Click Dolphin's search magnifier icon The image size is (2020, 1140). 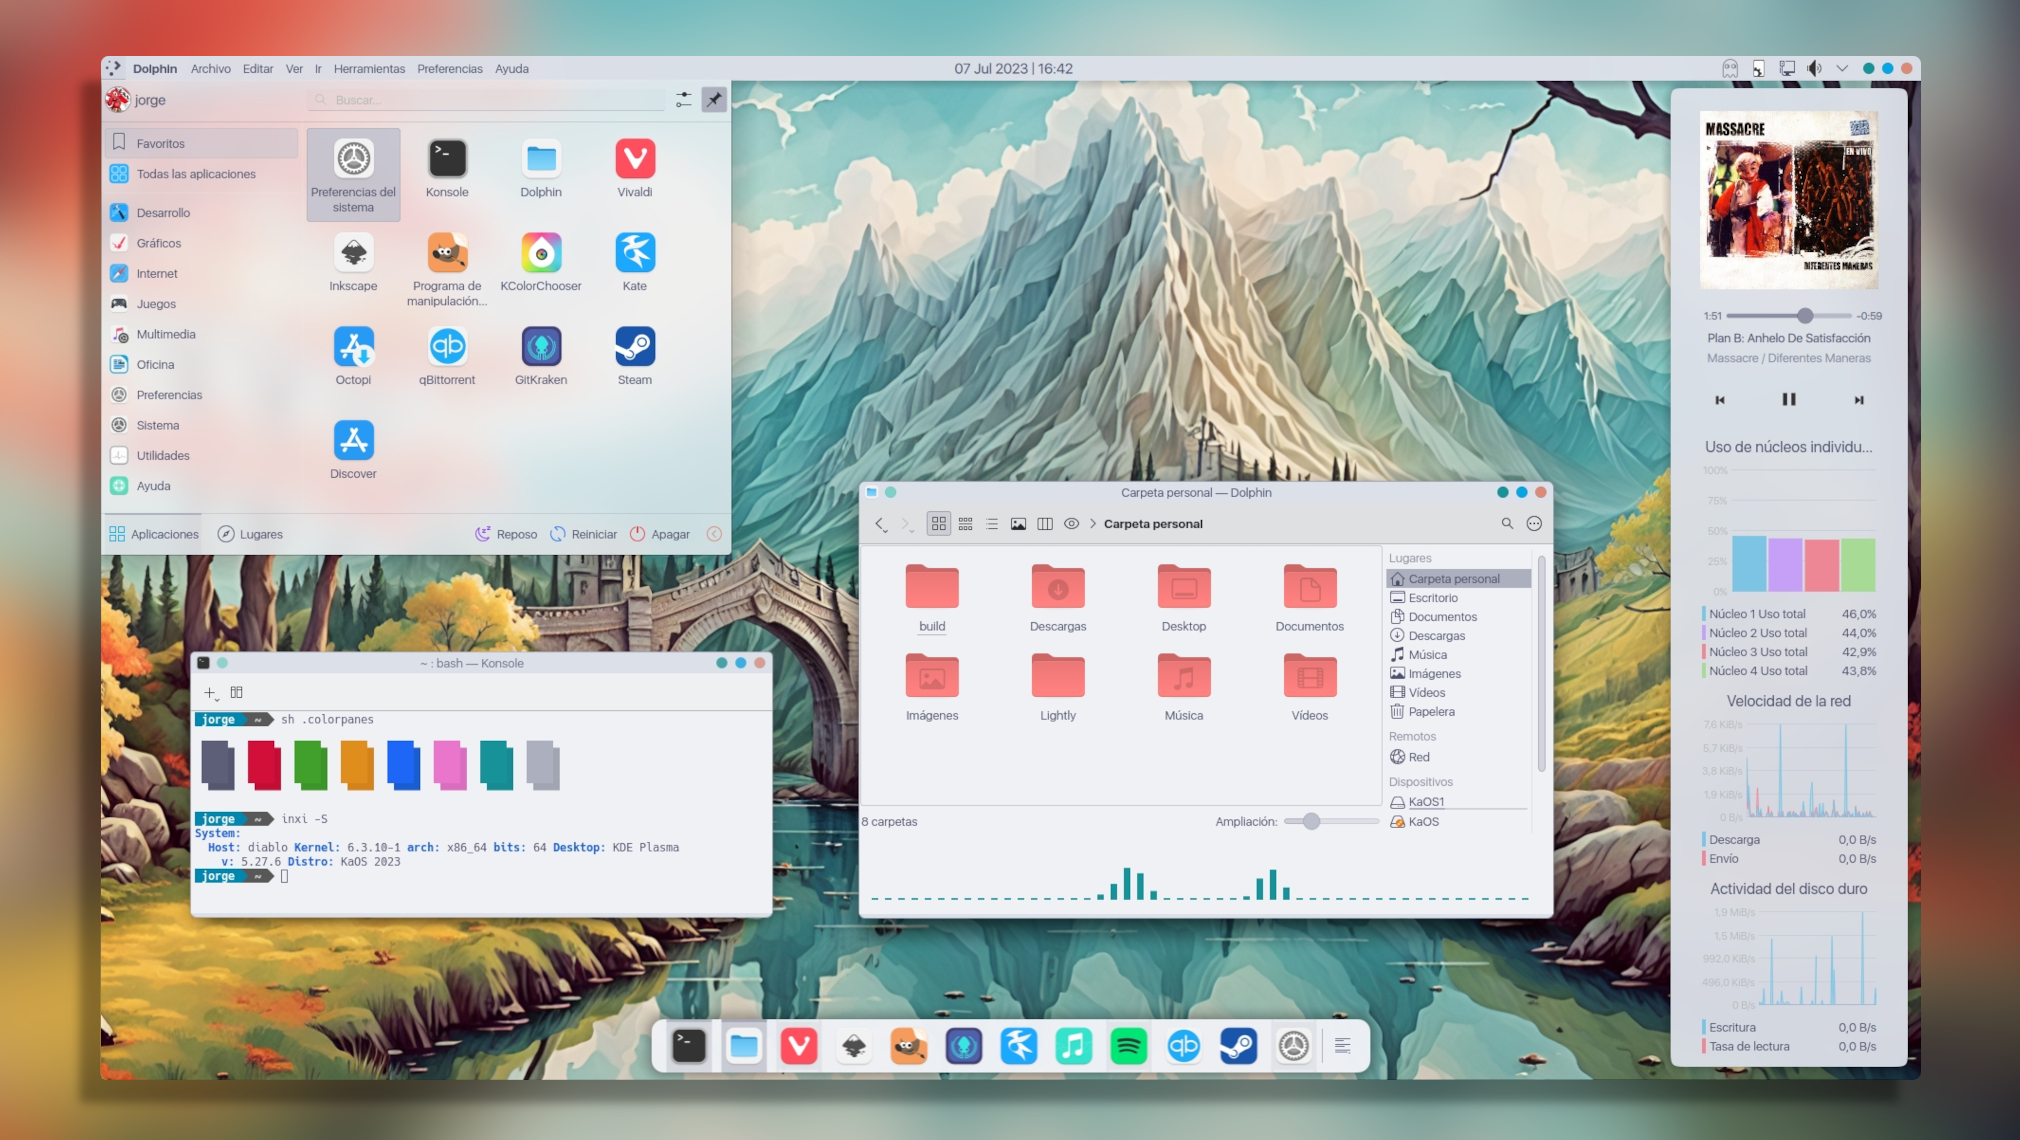(1507, 524)
